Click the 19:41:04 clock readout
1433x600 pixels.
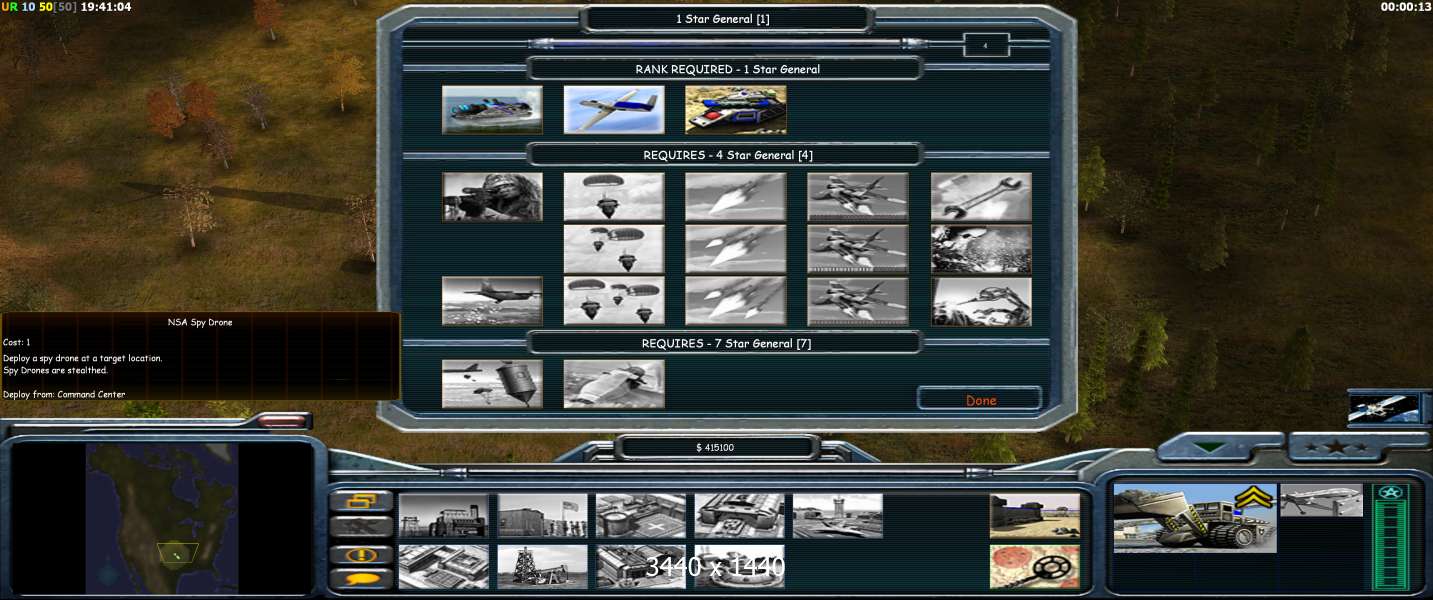(105, 7)
